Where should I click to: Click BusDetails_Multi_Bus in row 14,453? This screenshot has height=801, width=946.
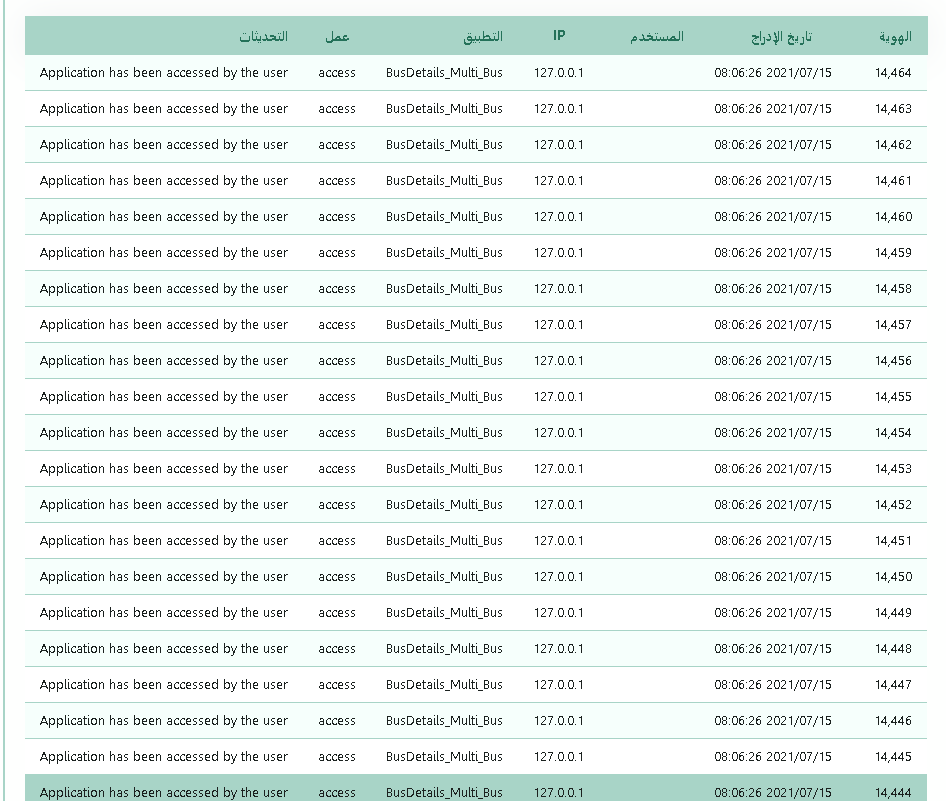(x=444, y=469)
